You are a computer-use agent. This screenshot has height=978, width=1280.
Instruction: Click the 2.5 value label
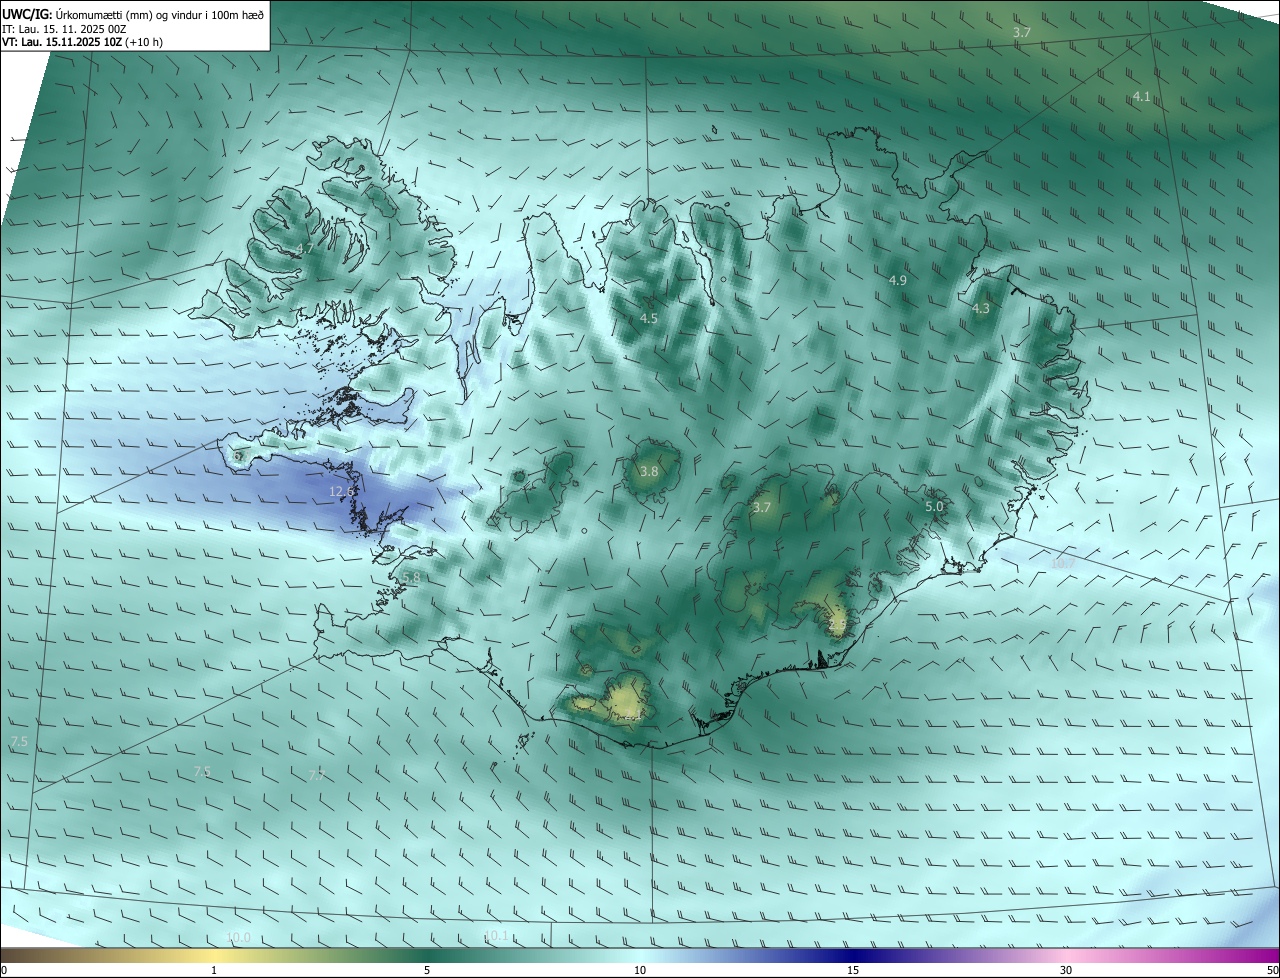(838, 625)
